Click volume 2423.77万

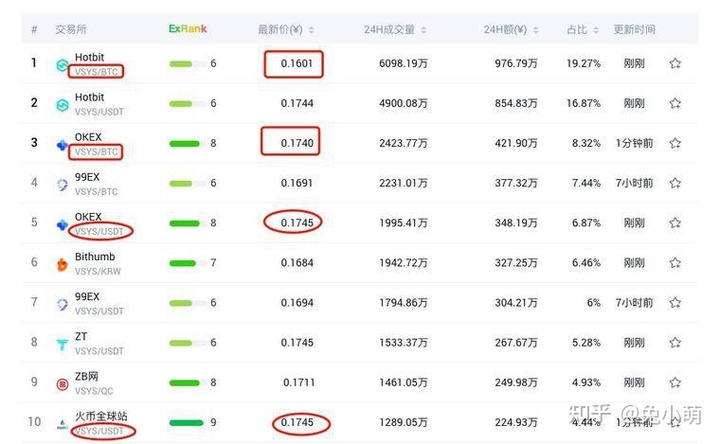click(x=403, y=143)
